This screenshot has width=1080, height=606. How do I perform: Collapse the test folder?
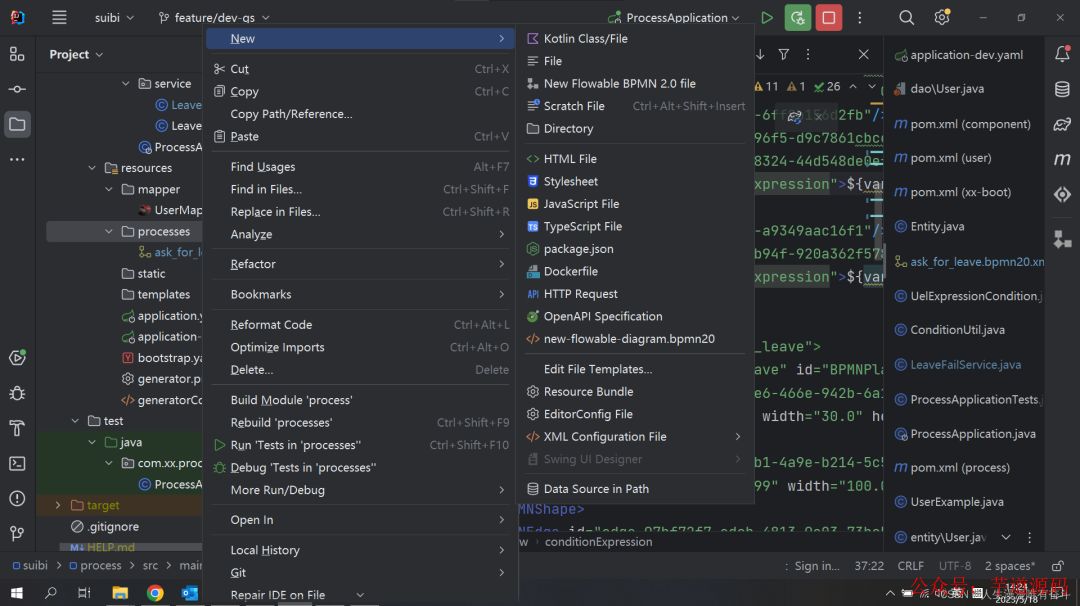coord(75,421)
